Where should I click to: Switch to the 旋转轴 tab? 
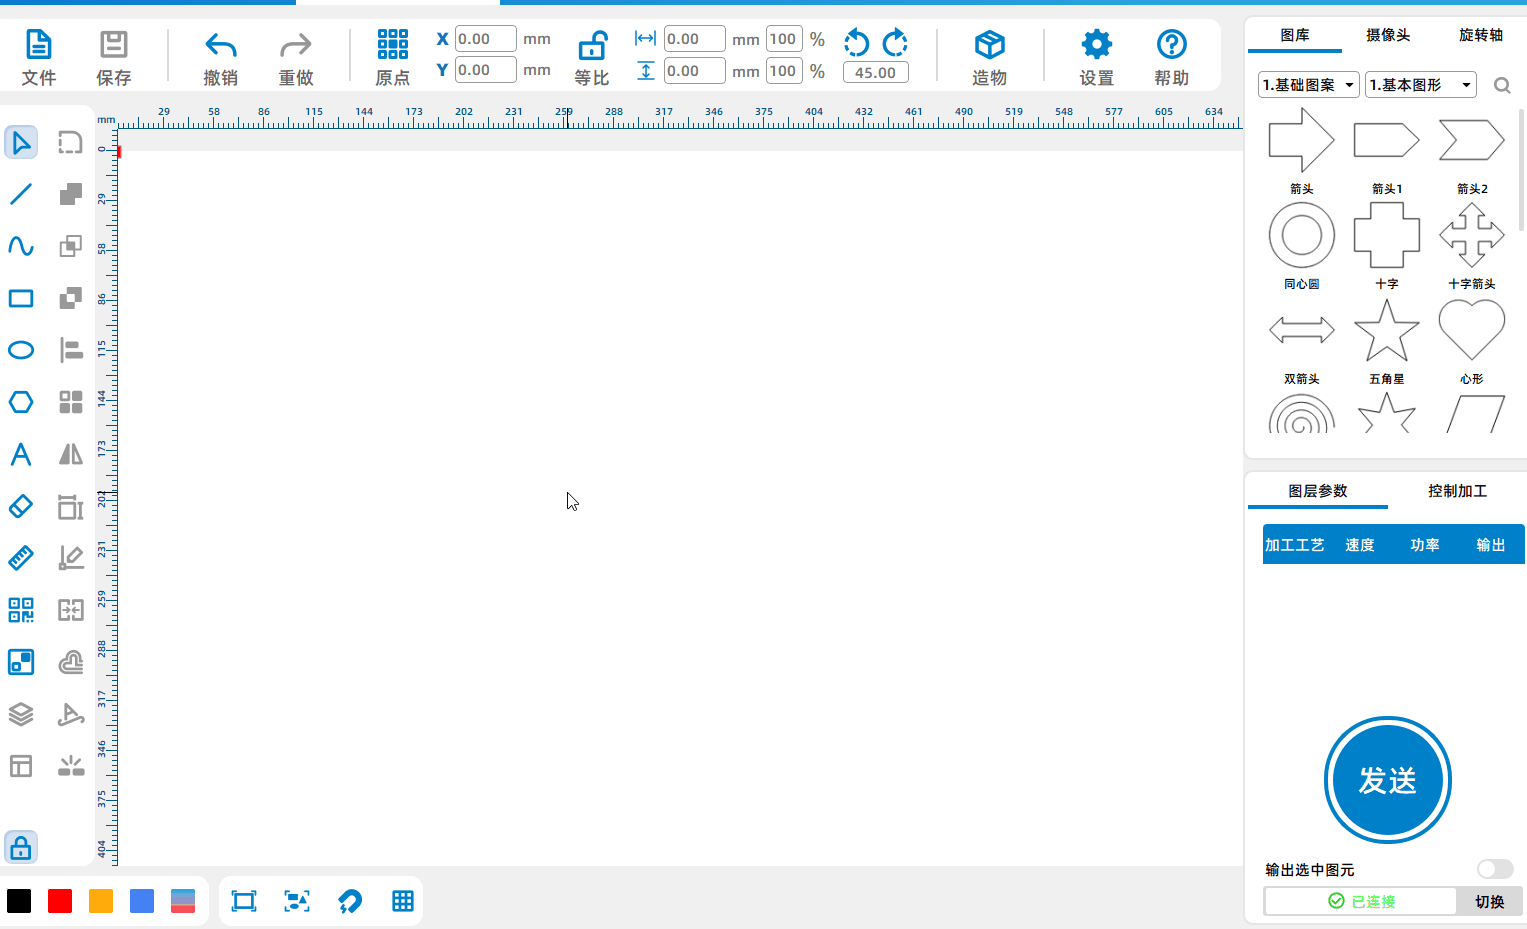(x=1481, y=35)
